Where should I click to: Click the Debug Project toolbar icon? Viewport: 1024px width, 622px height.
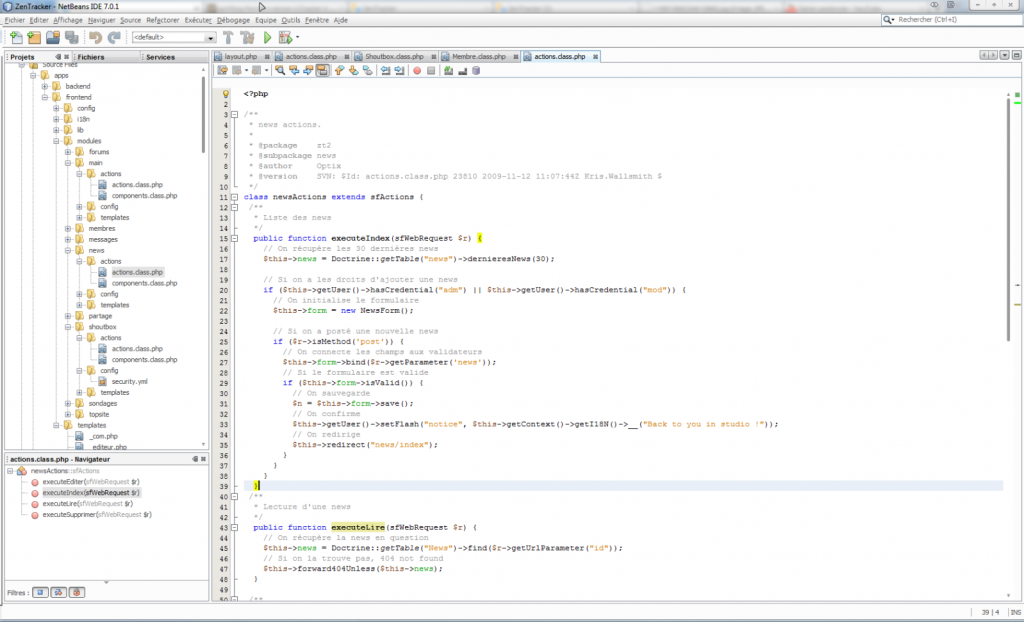point(285,37)
